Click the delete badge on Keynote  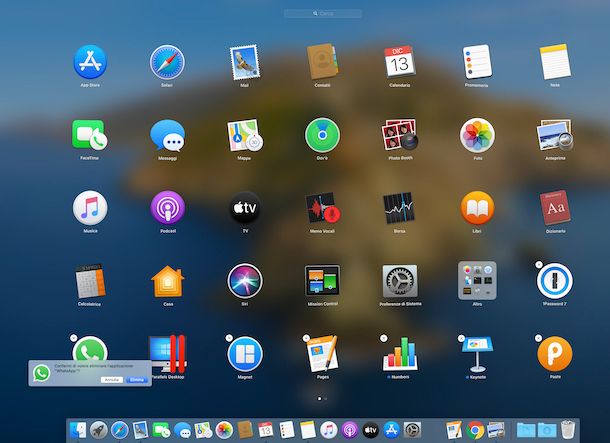(x=461, y=338)
